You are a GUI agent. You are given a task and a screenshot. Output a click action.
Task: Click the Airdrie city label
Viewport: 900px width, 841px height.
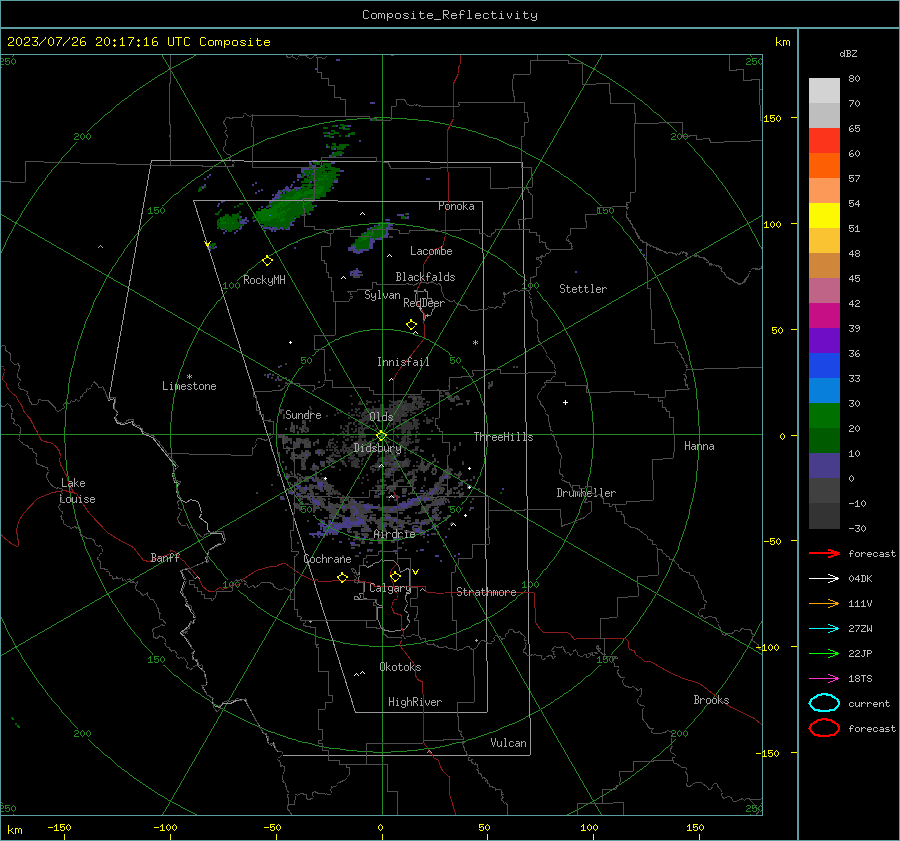tap(394, 534)
